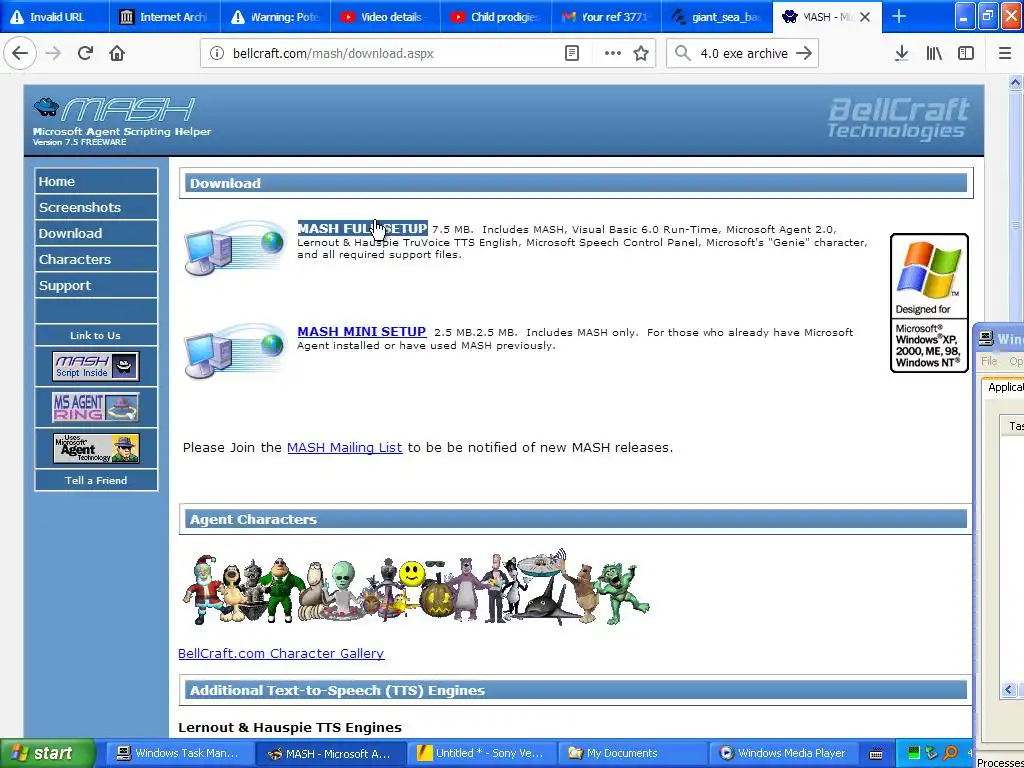The width and height of the screenshot is (1024, 768).
Task: Download MASH MINI SETUP link
Action: [362, 332]
